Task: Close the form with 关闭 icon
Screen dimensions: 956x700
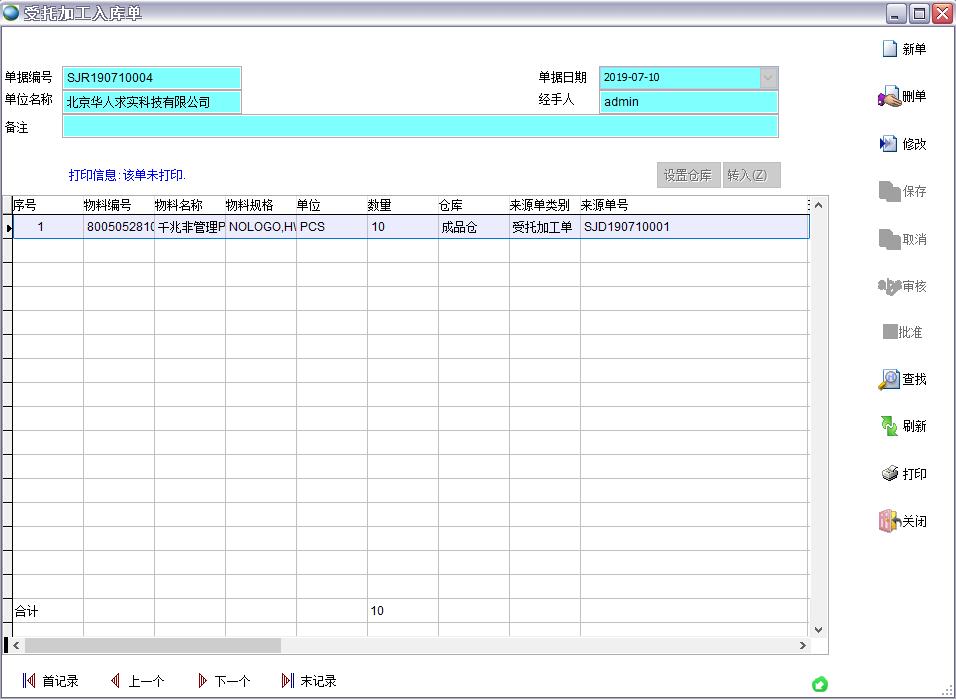Action: pyautogui.click(x=889, y=521)
